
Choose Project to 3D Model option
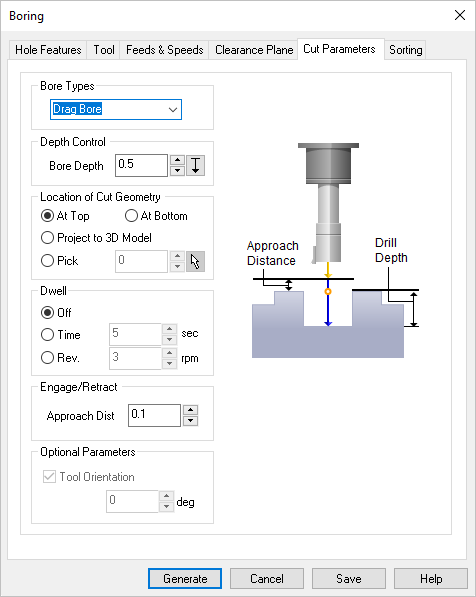coord(47,238)
